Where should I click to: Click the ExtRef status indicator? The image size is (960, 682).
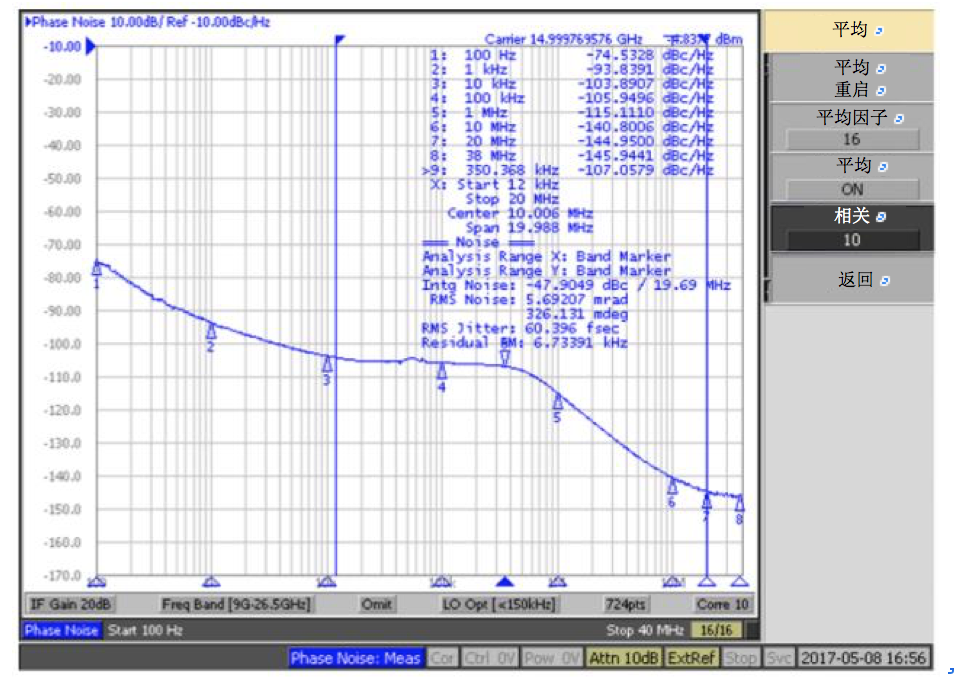691,658
